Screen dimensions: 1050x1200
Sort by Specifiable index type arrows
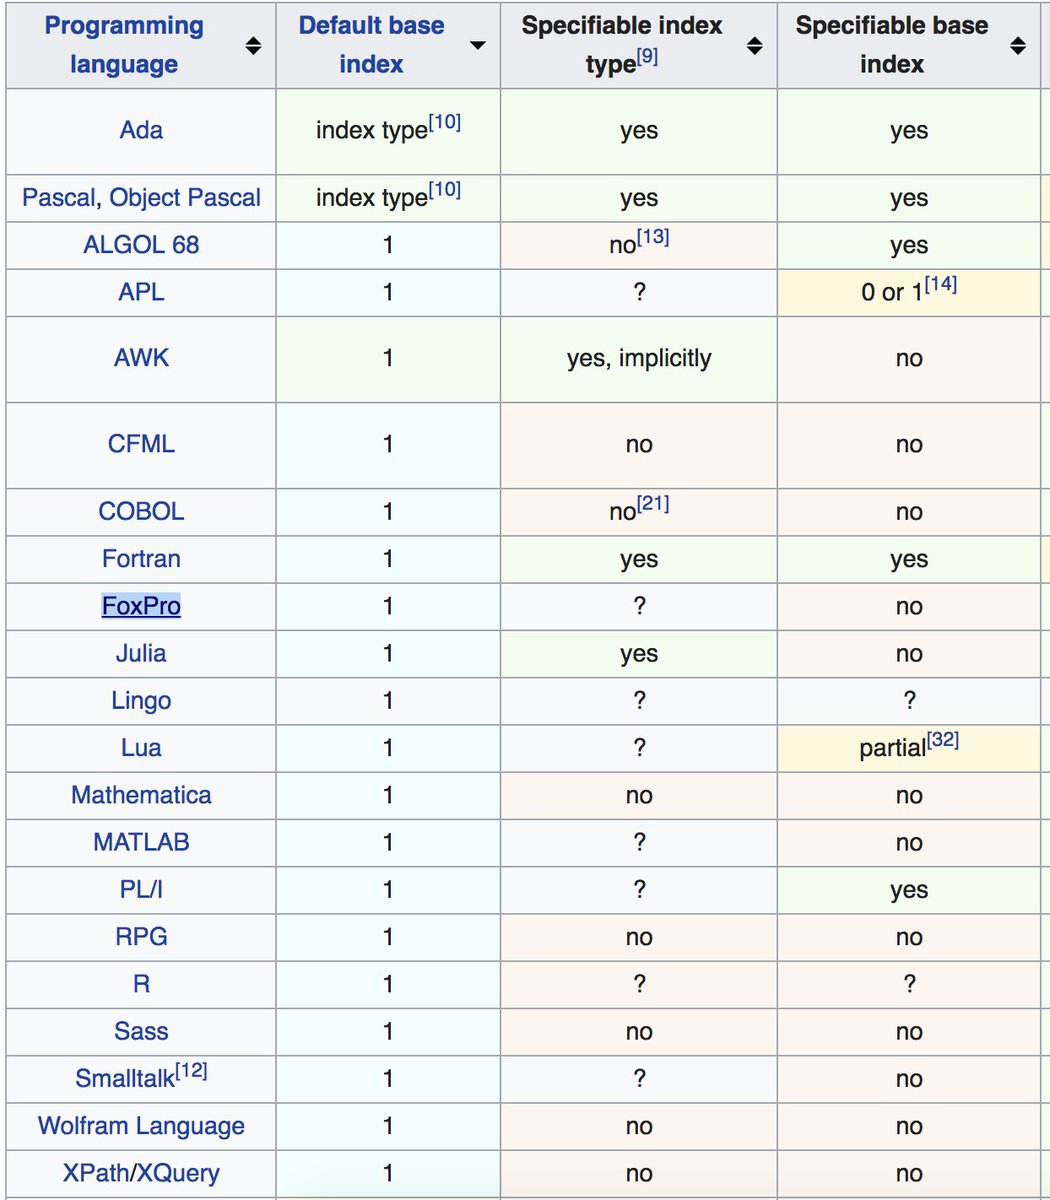[755, 46]
